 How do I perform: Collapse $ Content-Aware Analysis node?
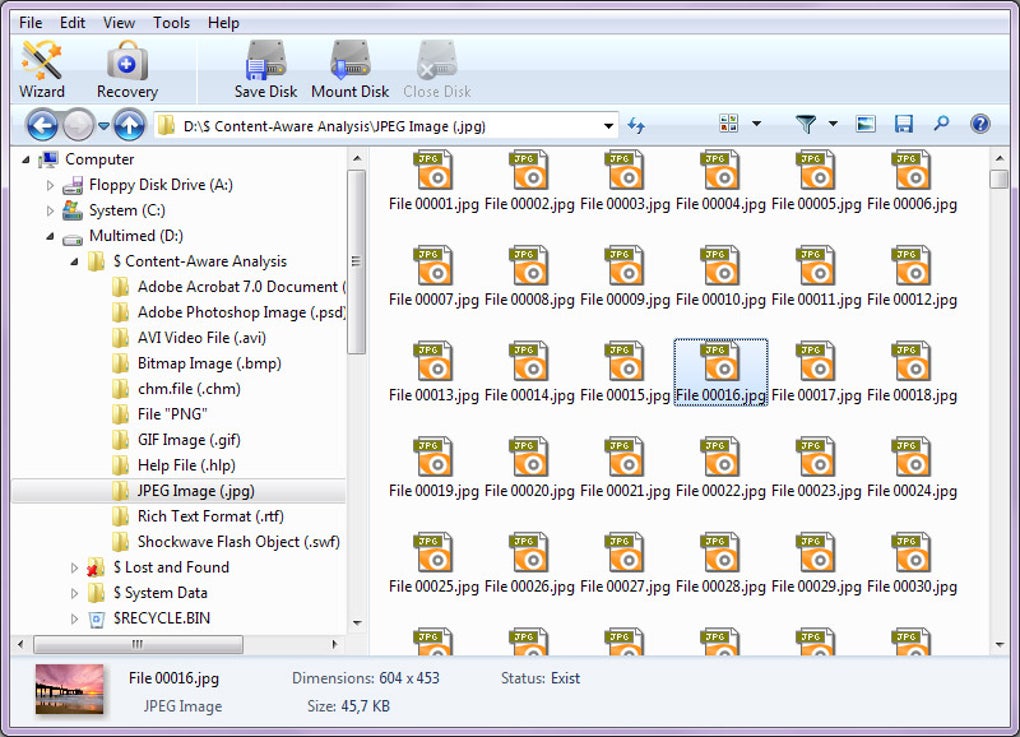point(74,261)
